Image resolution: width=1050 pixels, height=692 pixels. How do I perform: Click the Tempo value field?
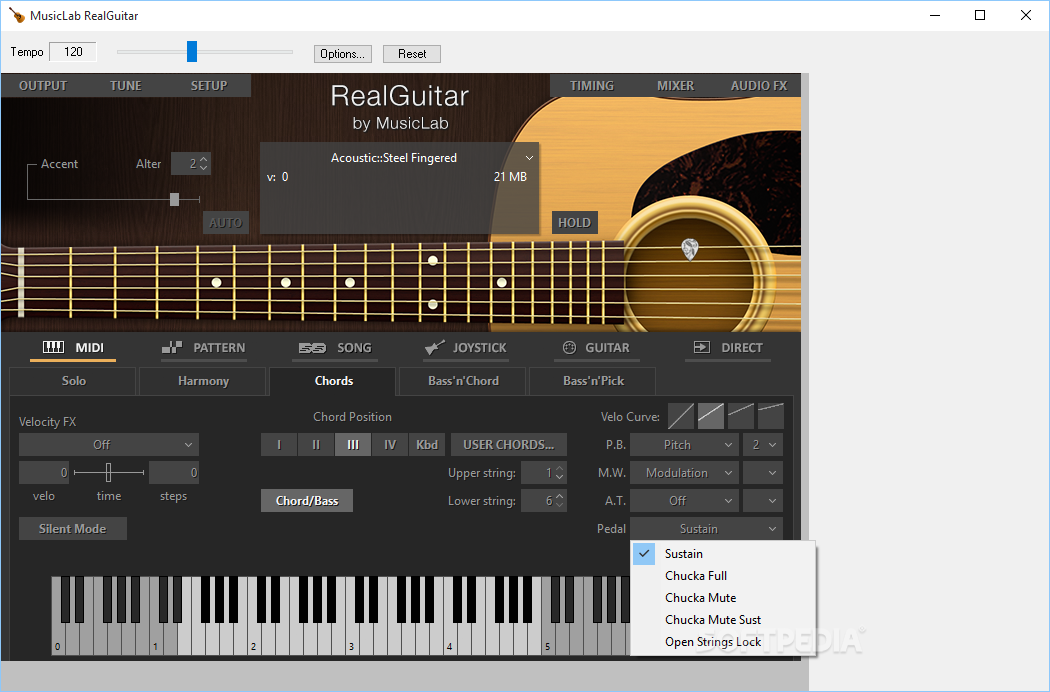73,52
